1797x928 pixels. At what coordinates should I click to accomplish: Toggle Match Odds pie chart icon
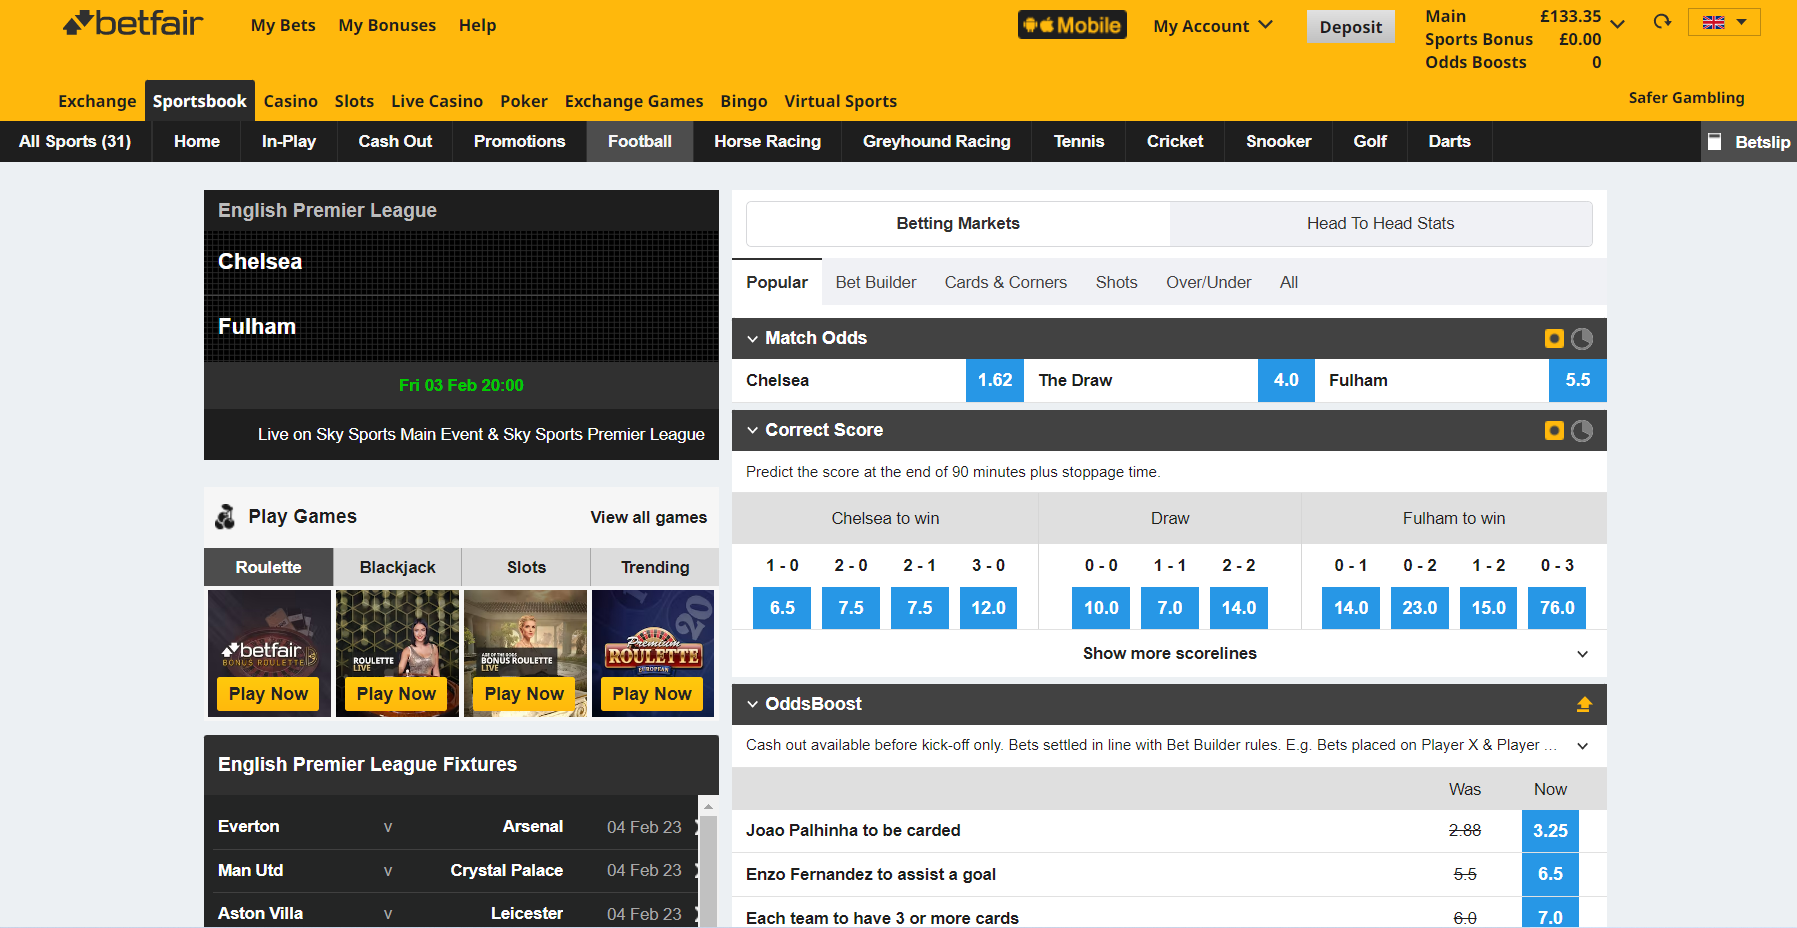(1582, 339)
